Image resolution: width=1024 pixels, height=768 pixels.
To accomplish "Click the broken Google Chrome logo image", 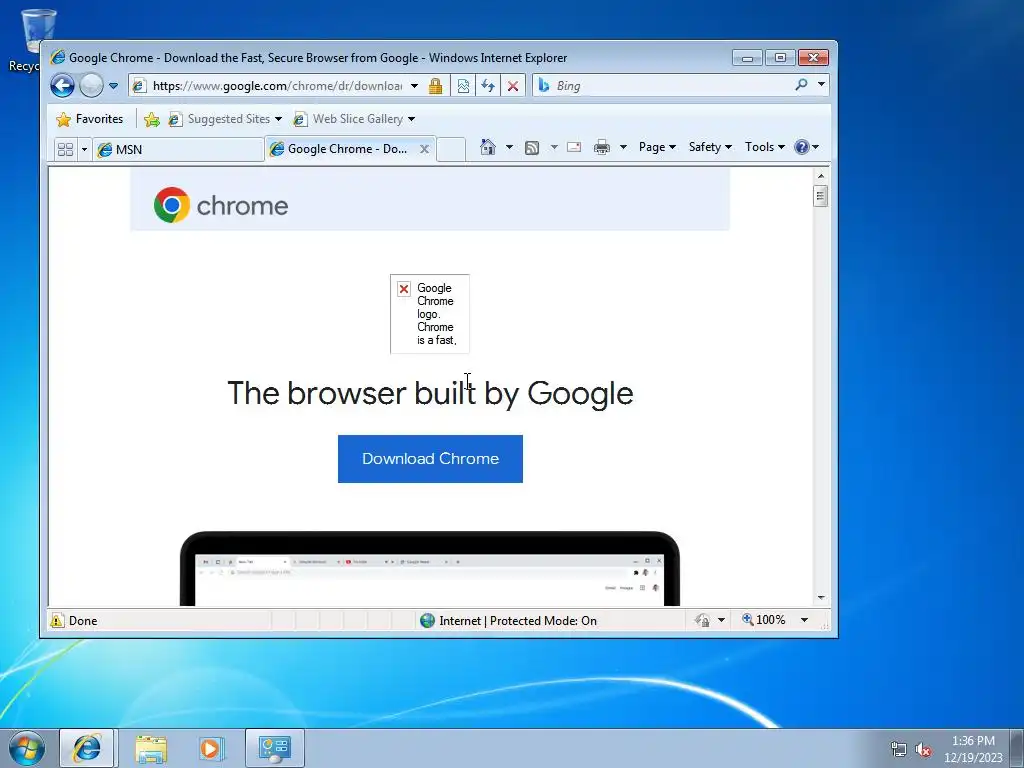I will (430, 314).
